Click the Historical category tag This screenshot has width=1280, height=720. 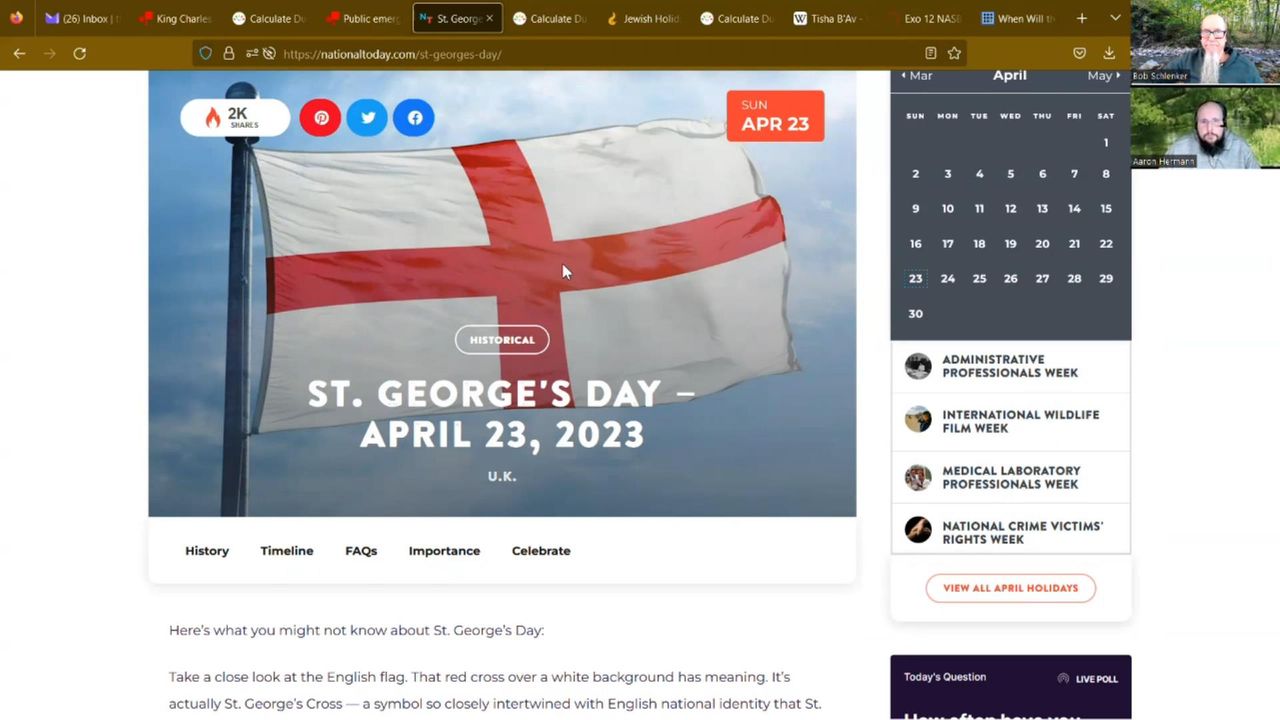pos(502,340)
